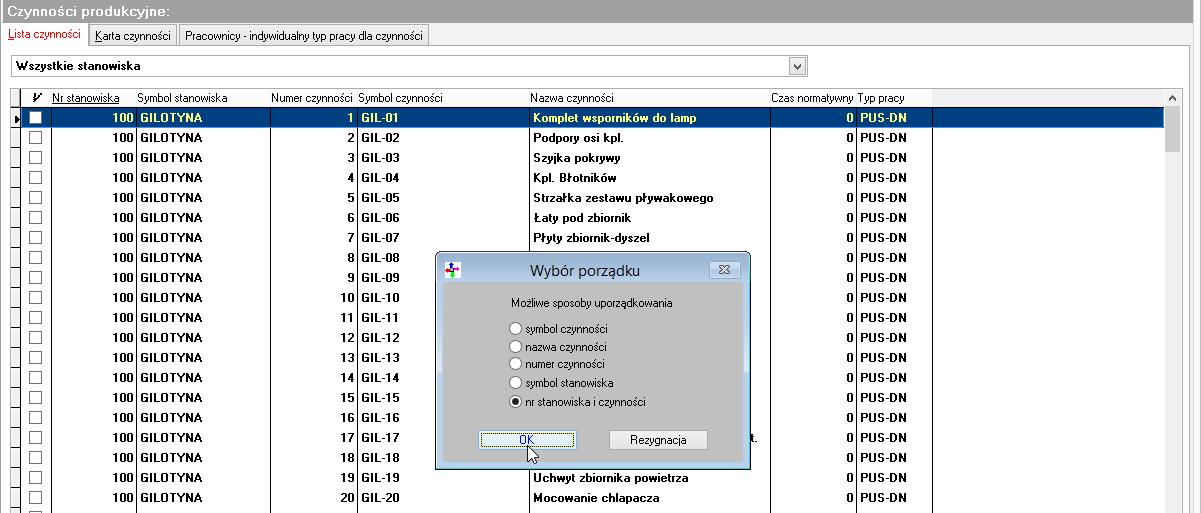Tick the checkbox for row GIL-02
This screenshot has height=513, width=1201.
click(x=36, y=137)
